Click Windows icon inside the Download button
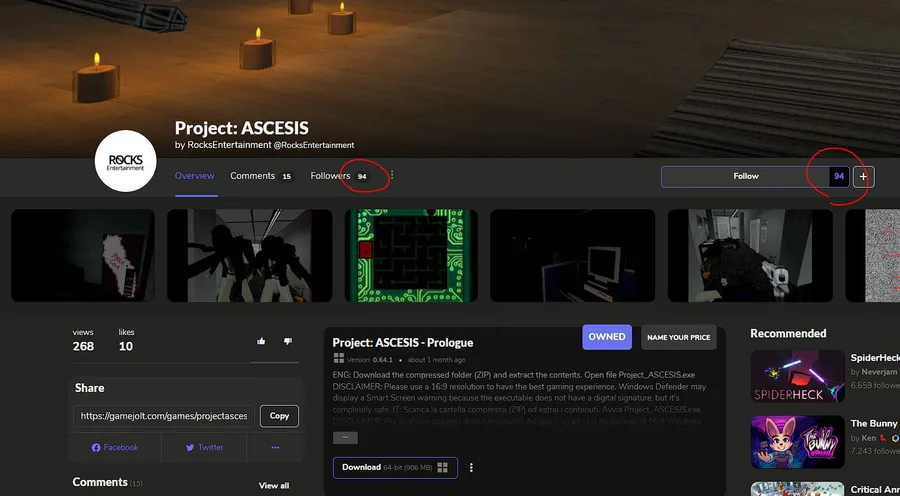900x496 pixels. (x=442, y=468)
